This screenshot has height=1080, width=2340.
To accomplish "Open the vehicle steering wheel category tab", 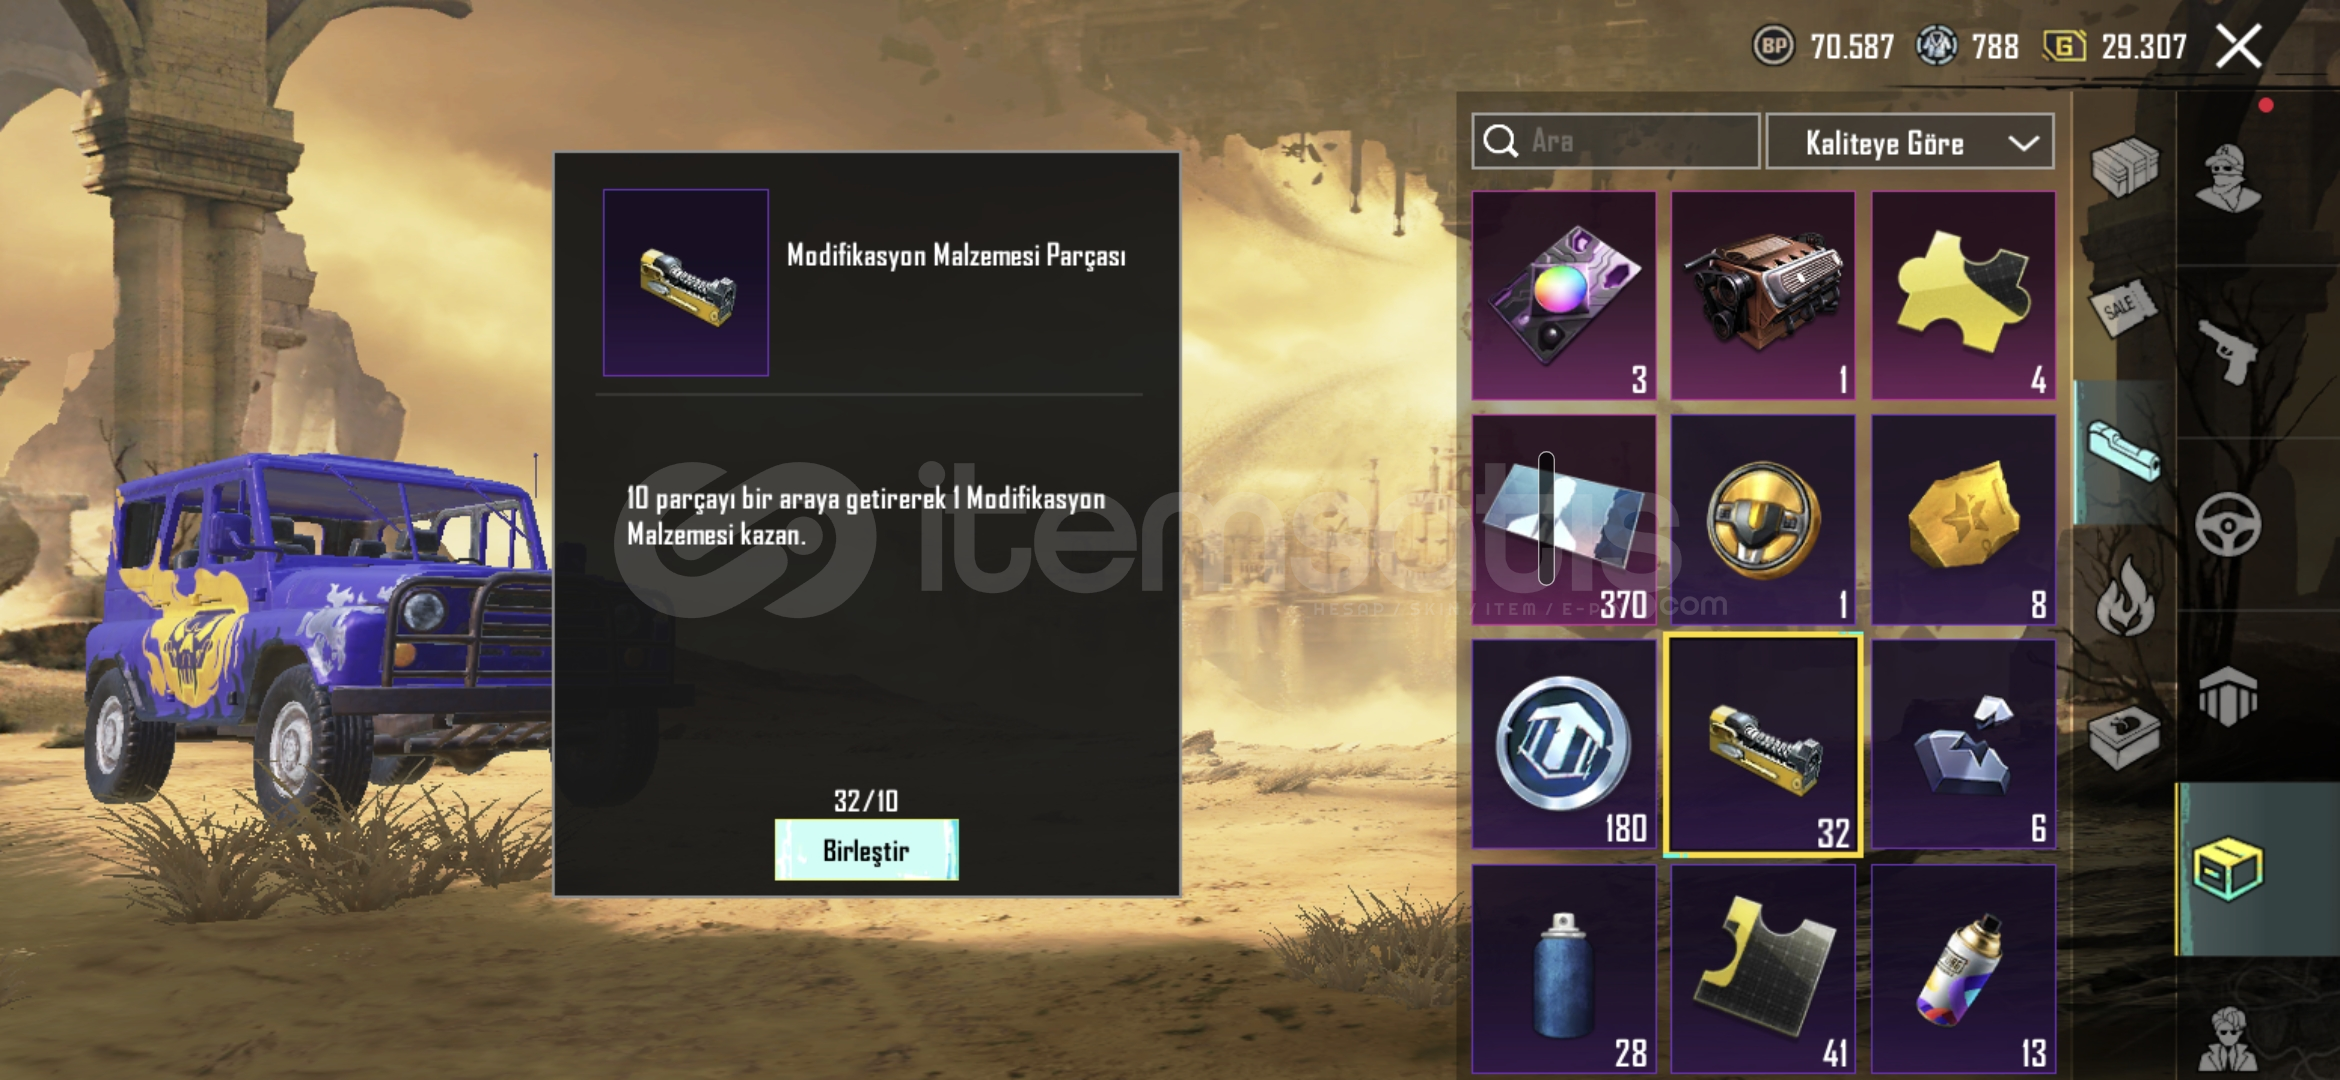I will tap(2229, 524).
